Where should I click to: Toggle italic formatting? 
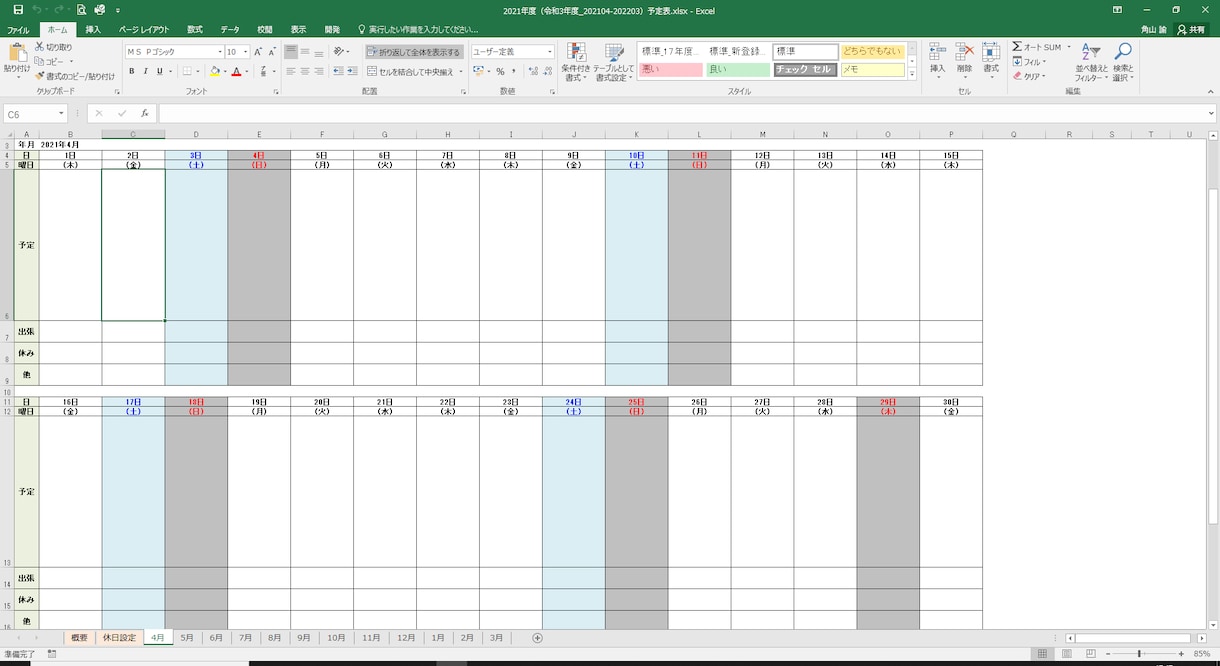tap(145, 72)
